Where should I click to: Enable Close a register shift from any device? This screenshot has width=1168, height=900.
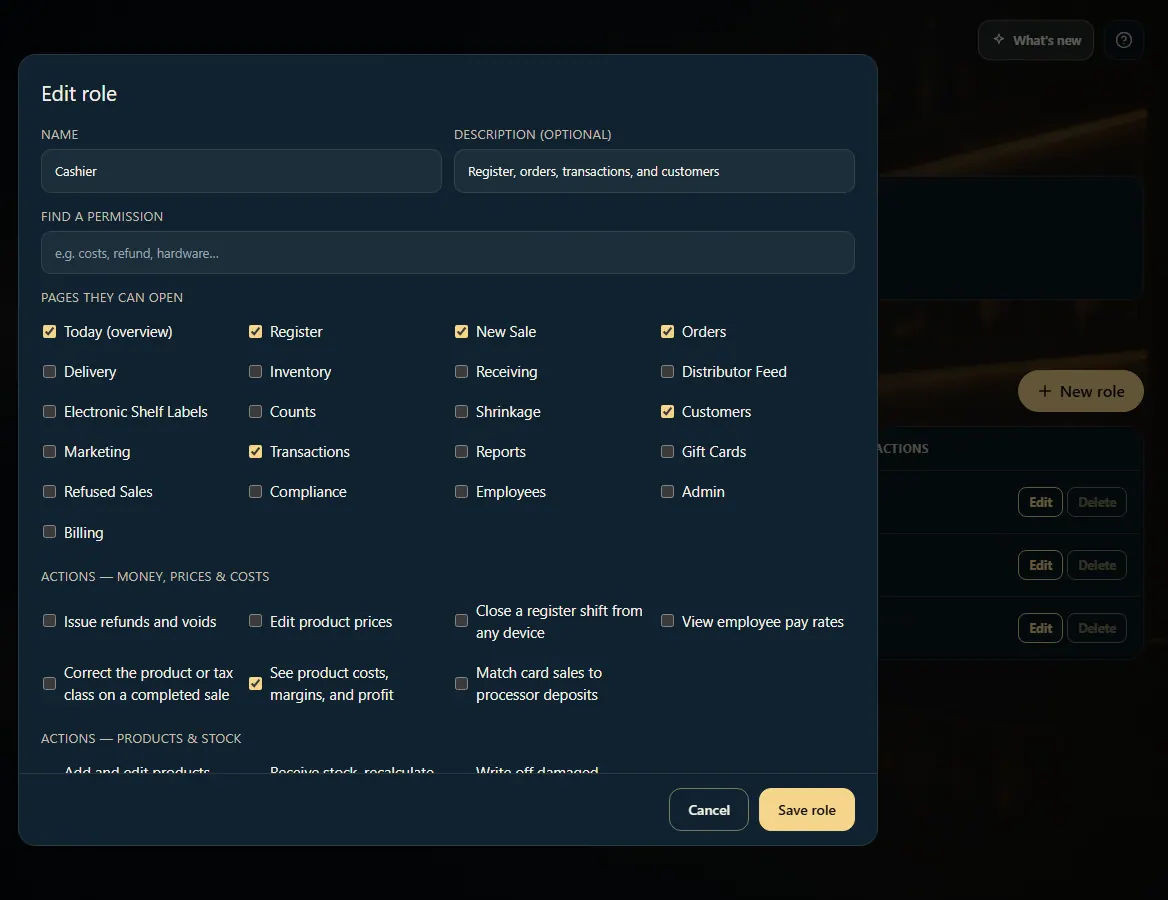click(x=461, y=621)
